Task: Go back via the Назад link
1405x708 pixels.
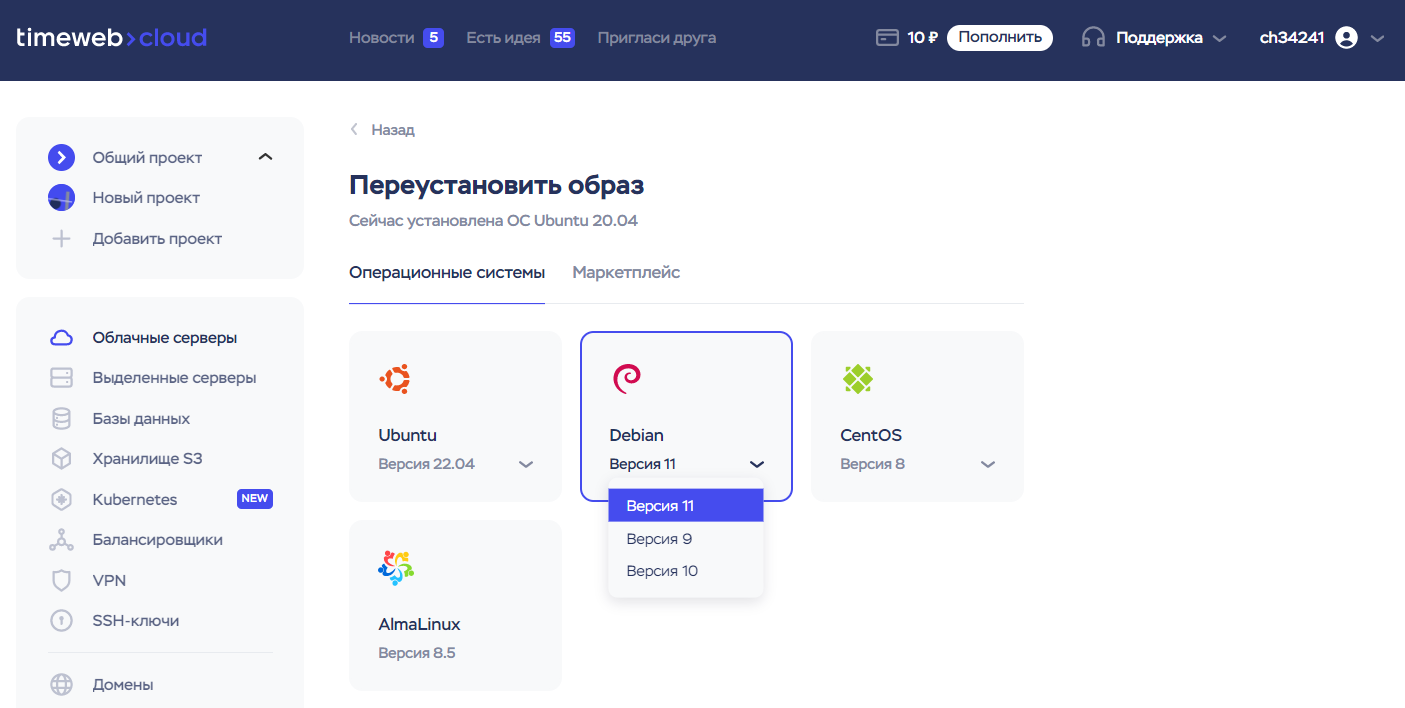Action: point(393,130)
